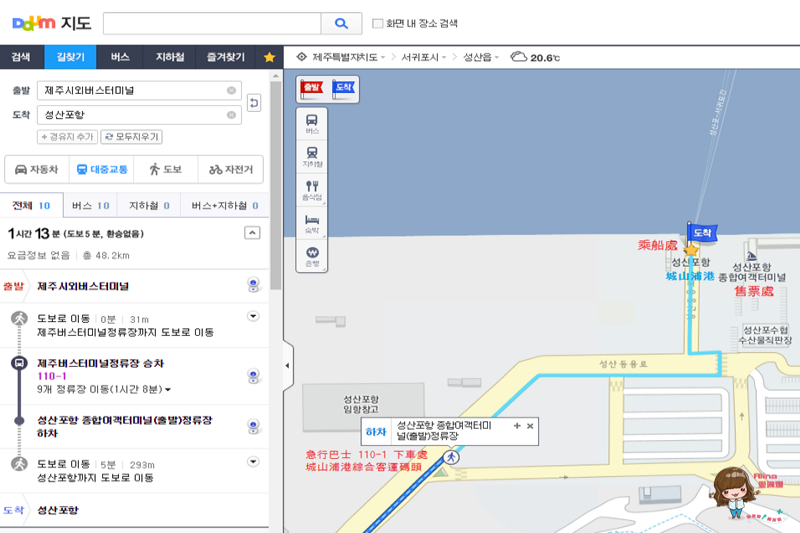
Task: Click the 도착 성산포항 row
Action: (x=134, y=510)
